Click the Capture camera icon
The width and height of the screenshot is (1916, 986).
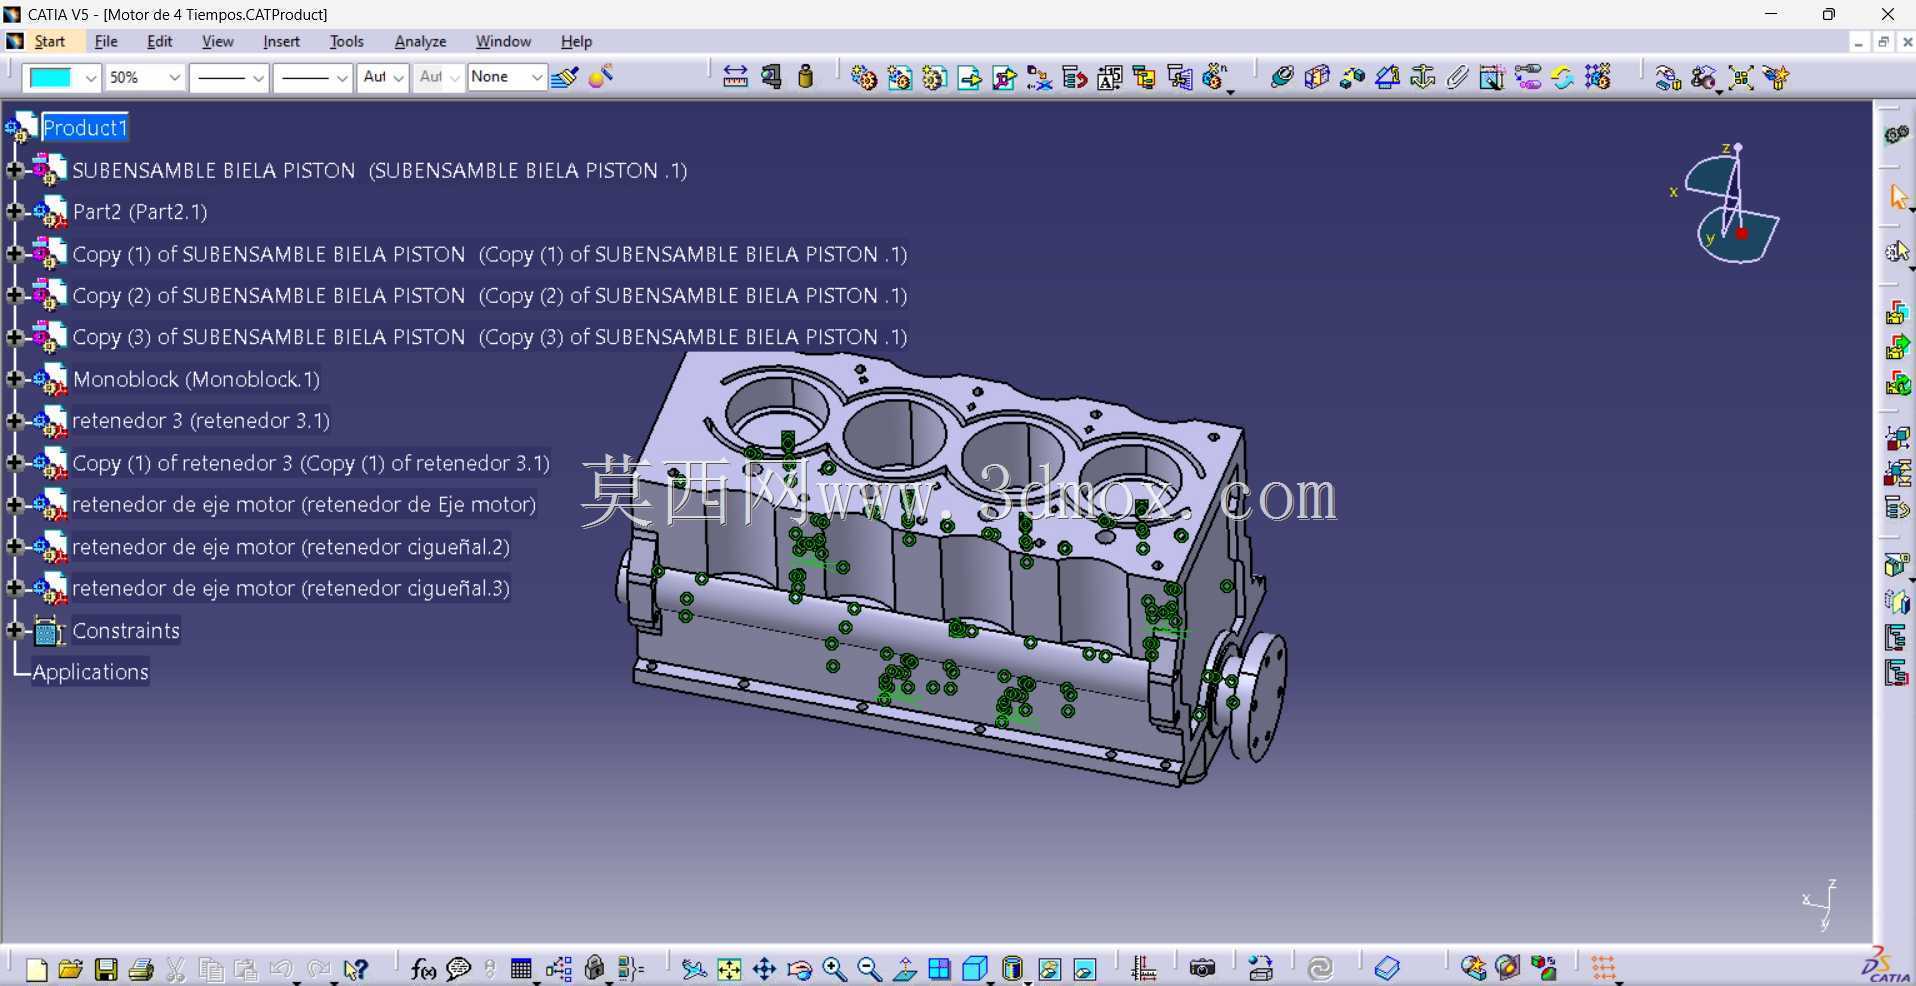tap(1202, 969)
